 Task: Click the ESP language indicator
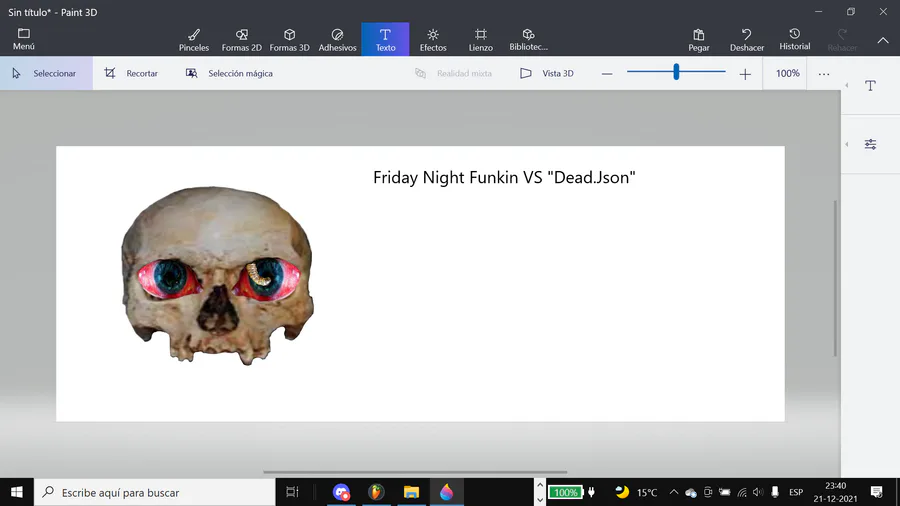point(796,492)
